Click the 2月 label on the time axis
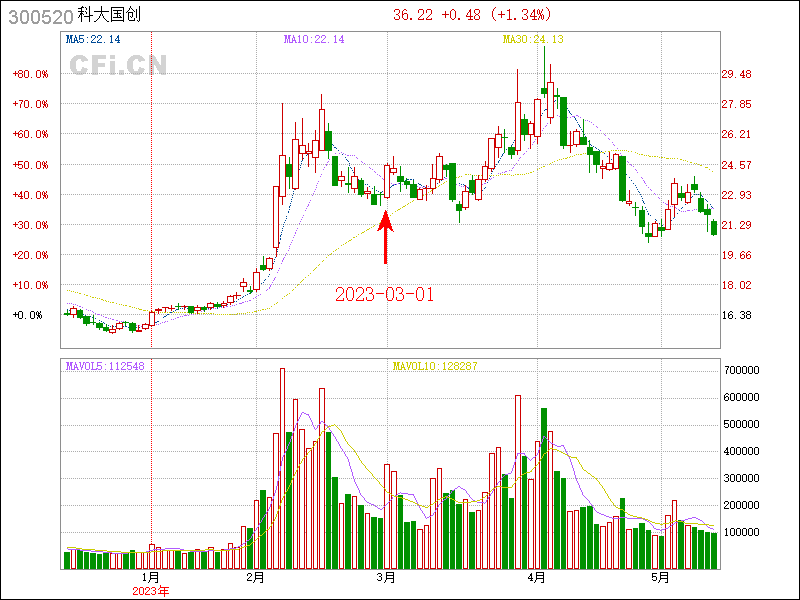 [x=255, y=577]
